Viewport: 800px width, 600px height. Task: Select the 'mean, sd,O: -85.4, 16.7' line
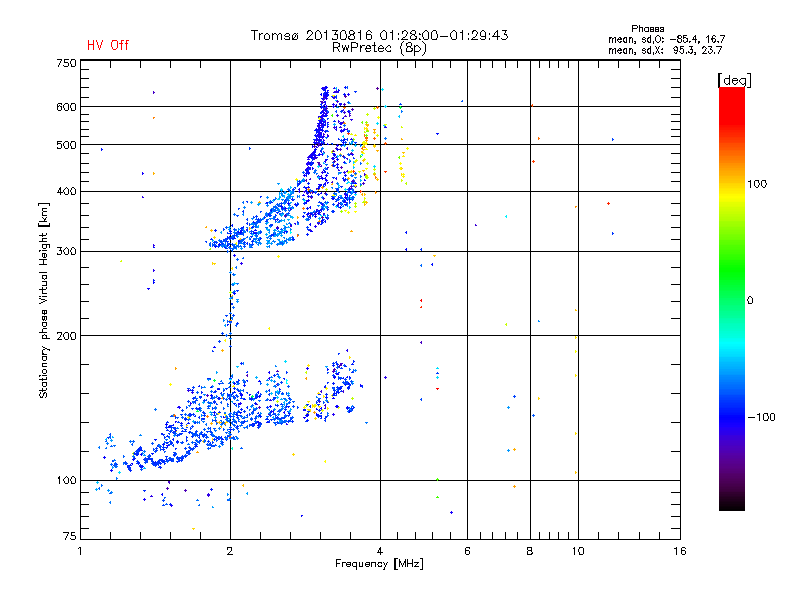point(666,39)
